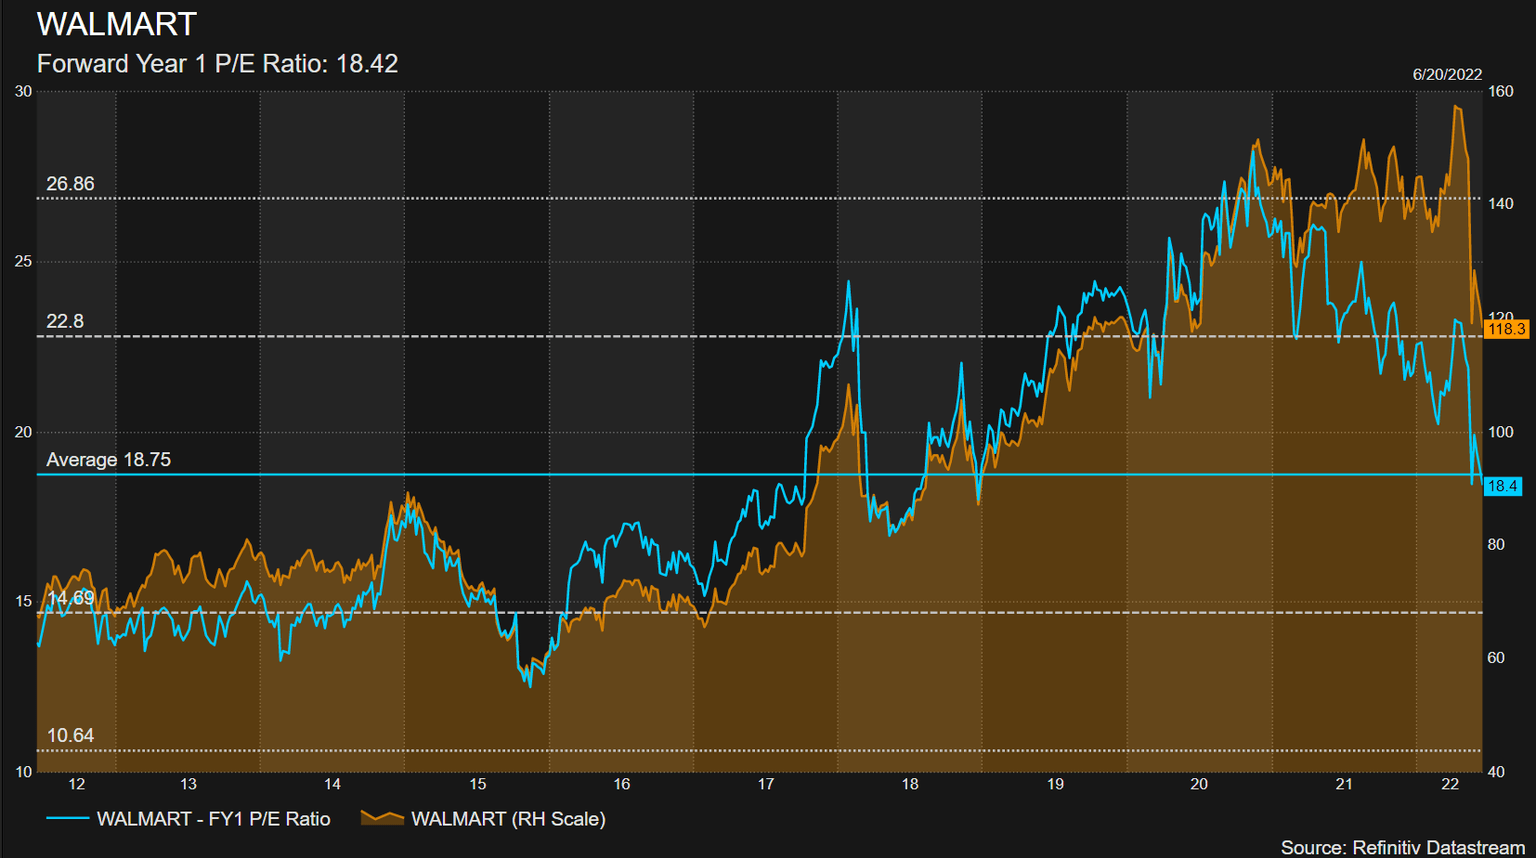Screen dimensions: 1536x858
Task: Click year label 14 on the time axis
Action: [333, 784]
